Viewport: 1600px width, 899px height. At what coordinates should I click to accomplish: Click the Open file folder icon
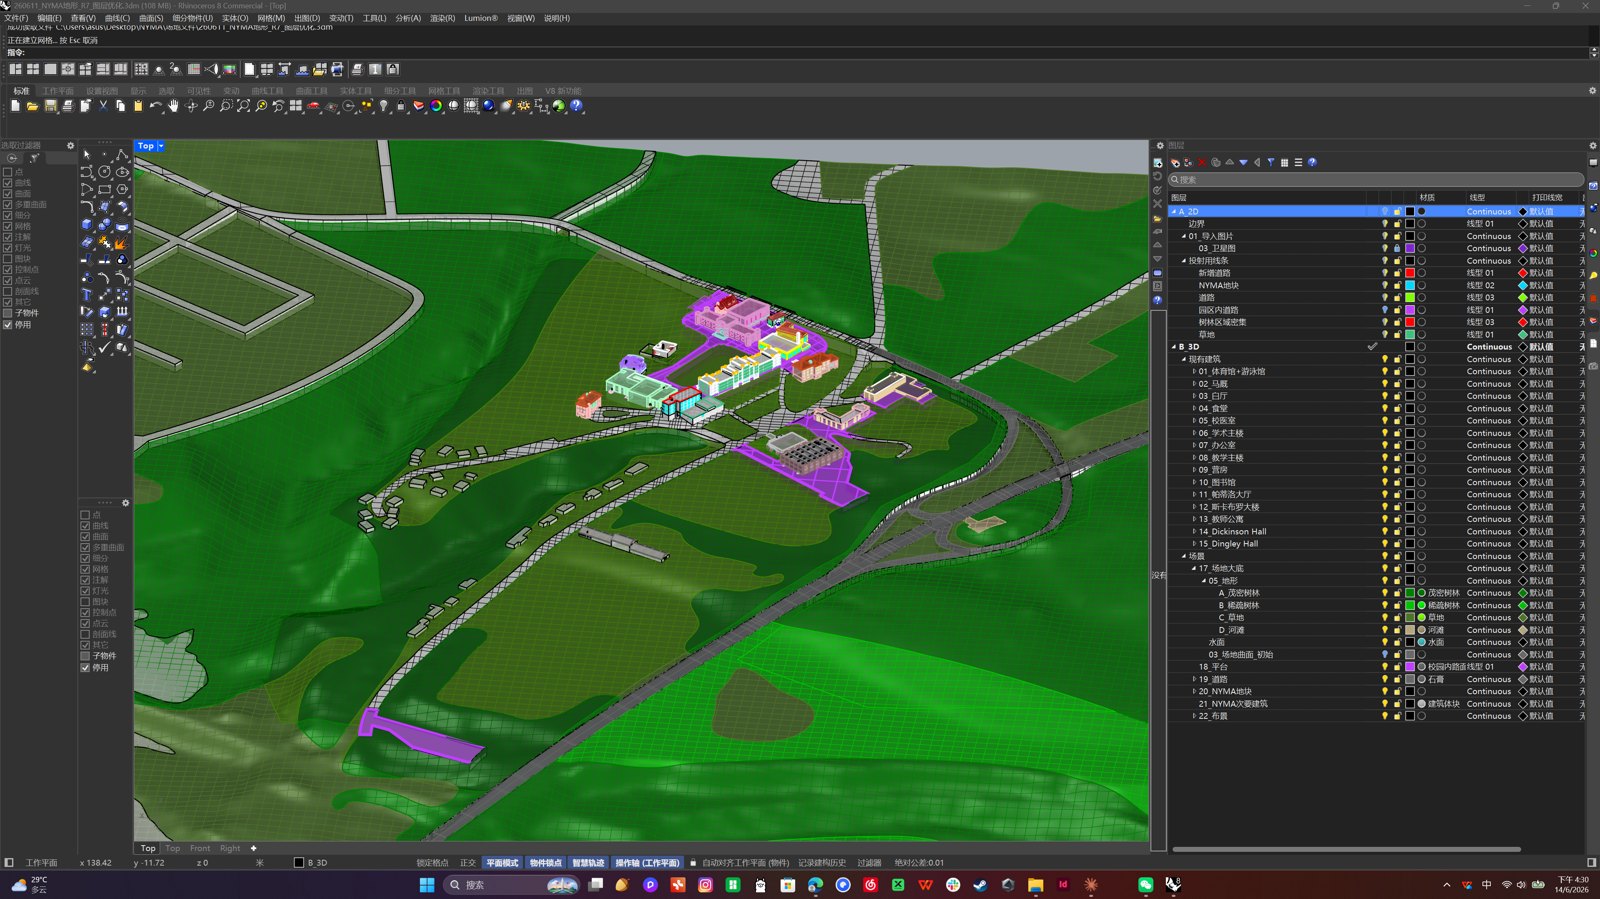[32, 106]
